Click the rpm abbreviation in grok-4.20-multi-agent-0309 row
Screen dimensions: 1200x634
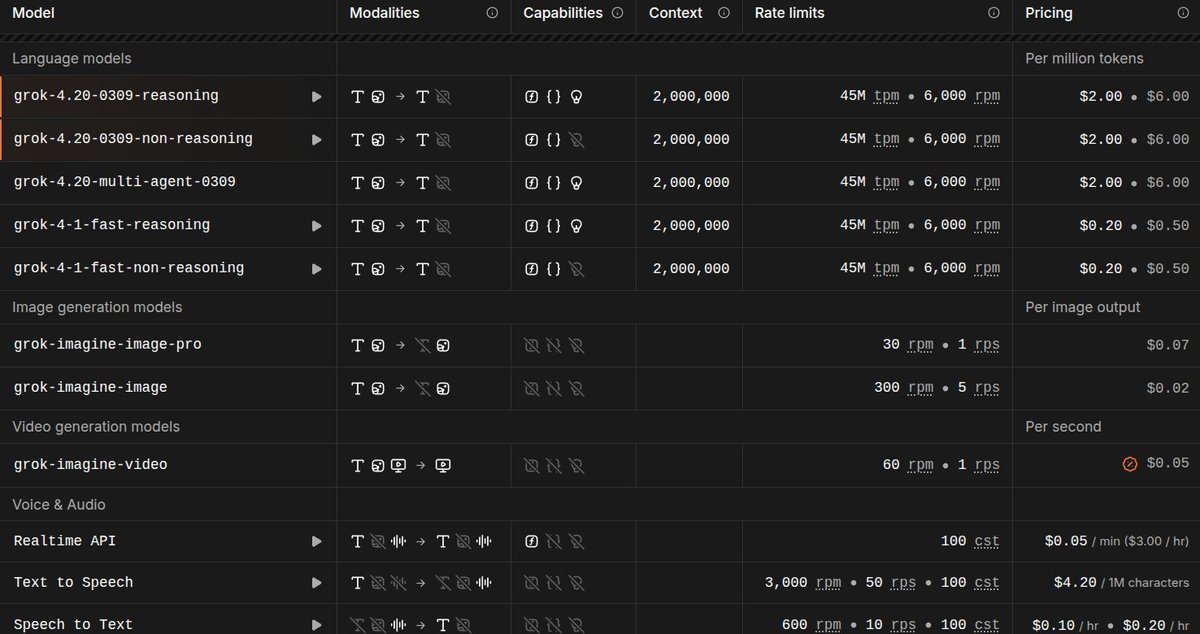coord(987,183)
